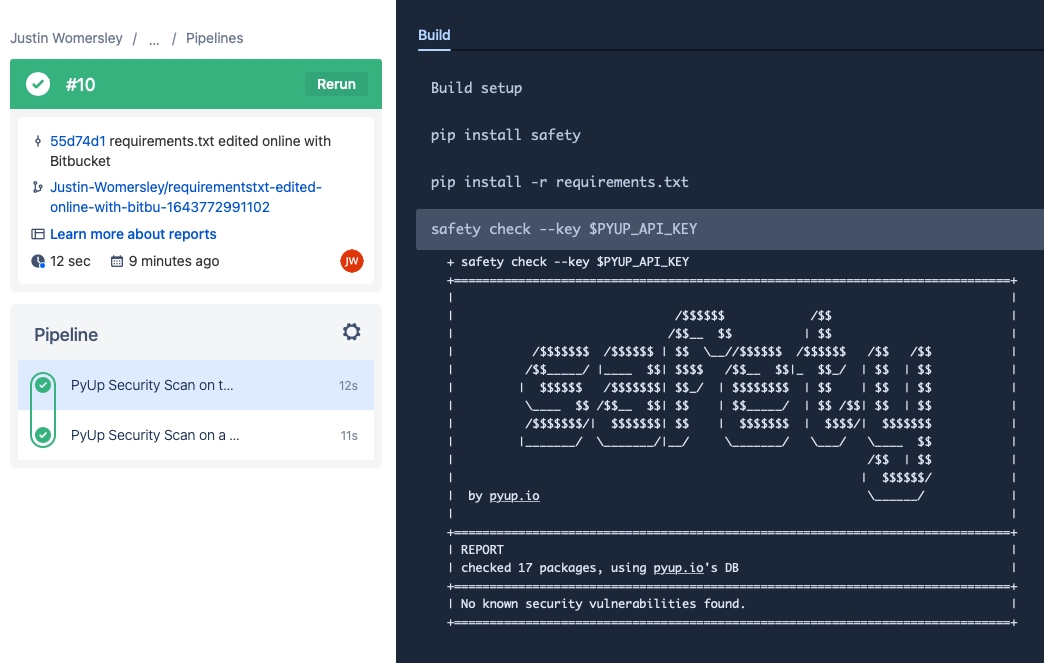The width and height of the screenshot is (1044, 663).
Task: Expand the pip install safety step
Action: [x=506, y=135]
